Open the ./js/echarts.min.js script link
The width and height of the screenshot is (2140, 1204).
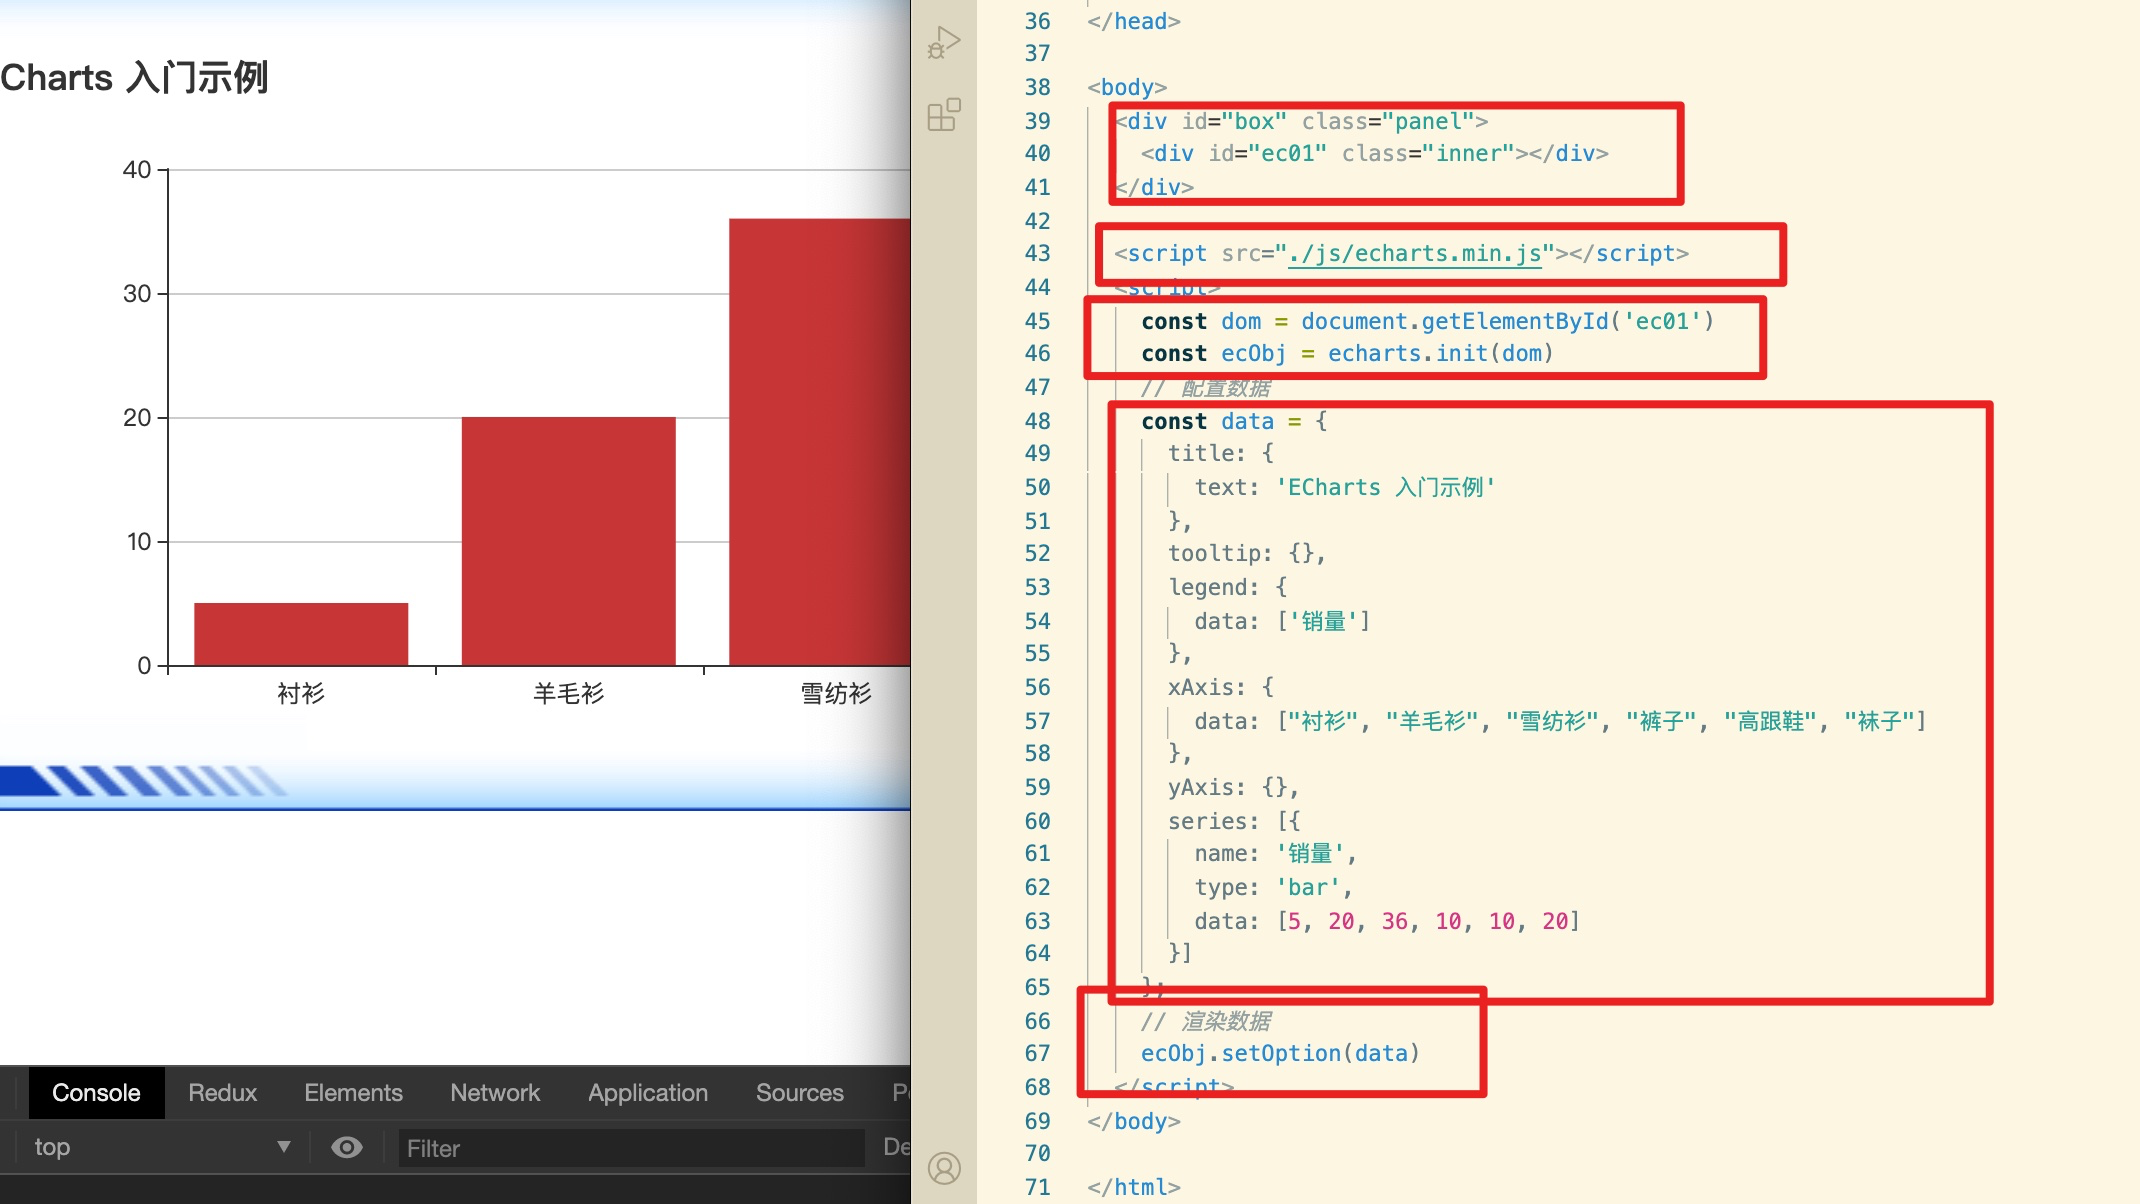(x=1415, y=254)
